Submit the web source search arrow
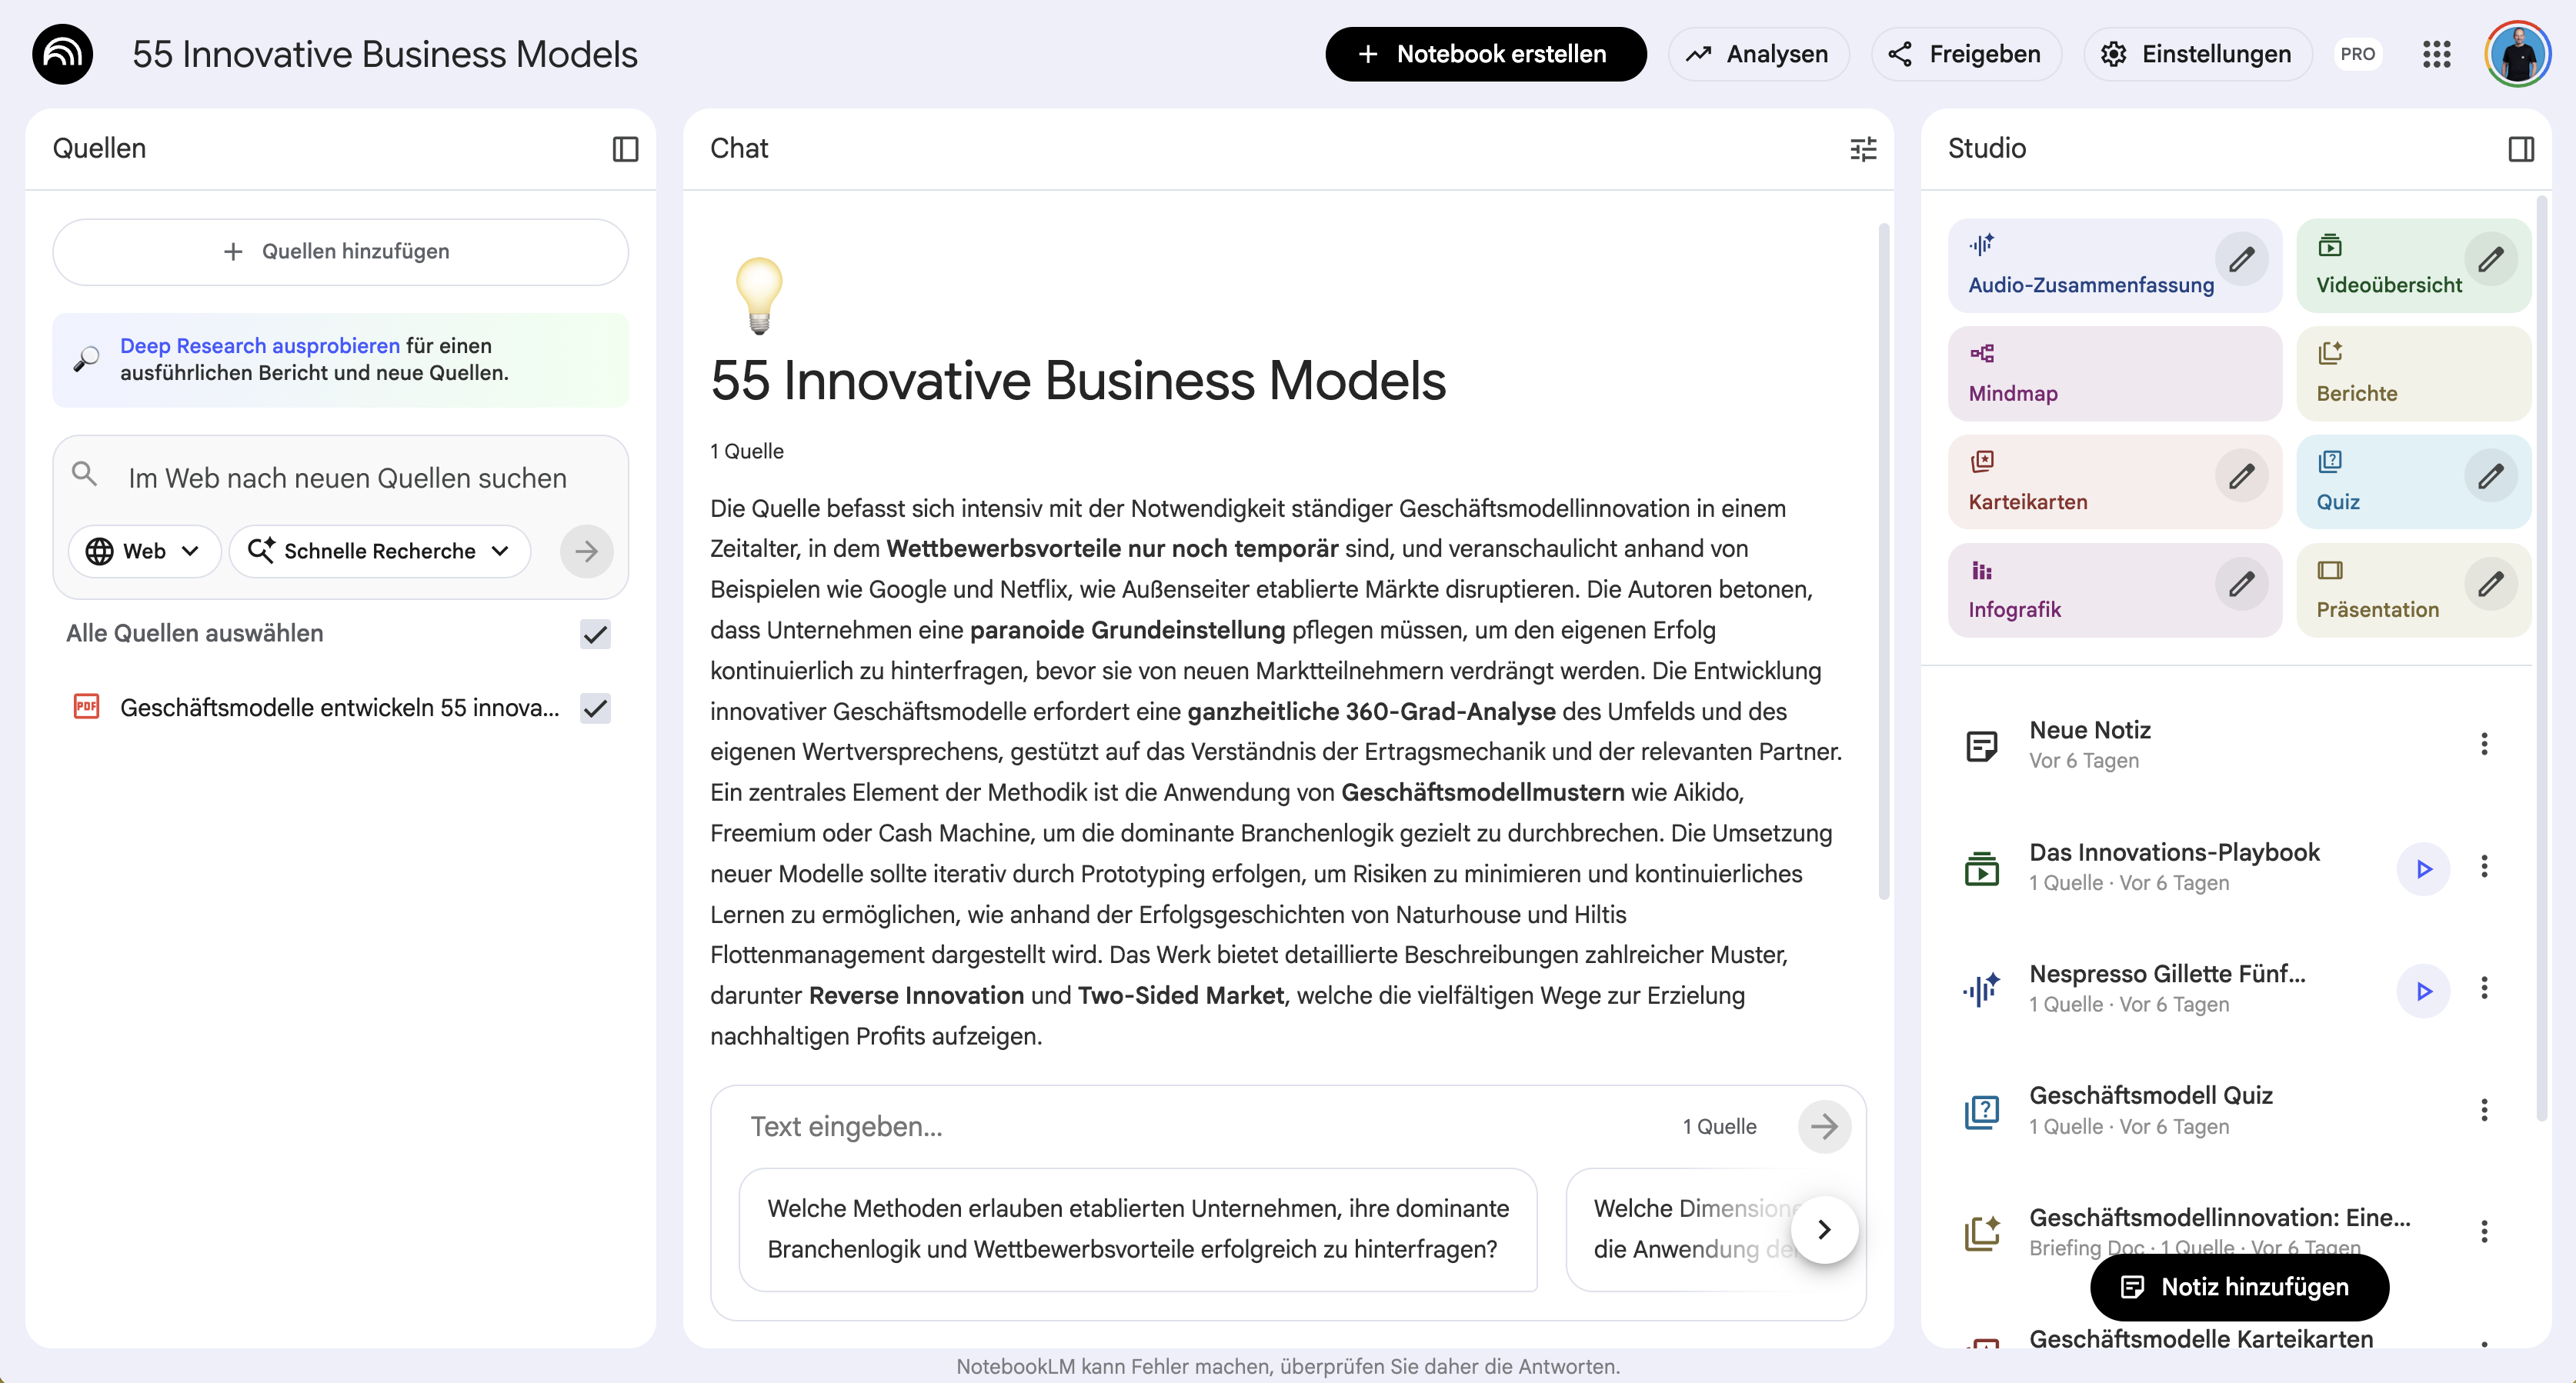This screenshot has height=1383, width=2576. coord(587,551)
